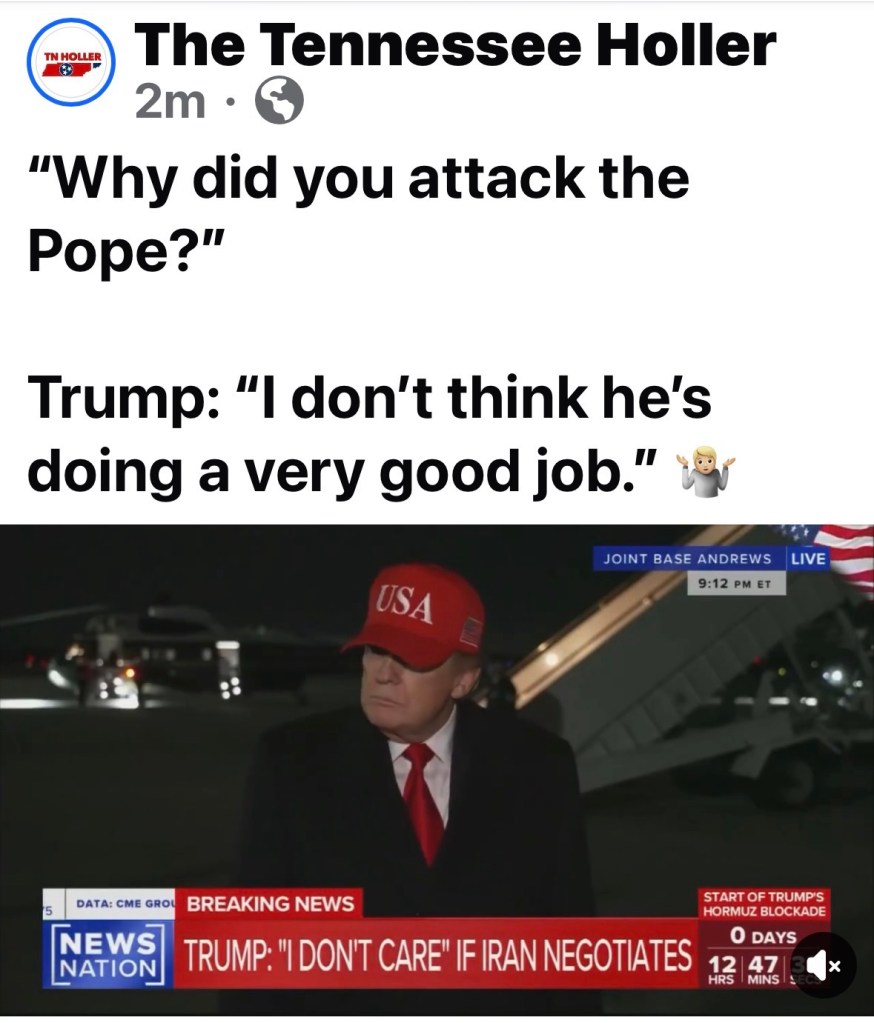
Task: Tap the LIVE badge on the video
Action: point(808,558)
